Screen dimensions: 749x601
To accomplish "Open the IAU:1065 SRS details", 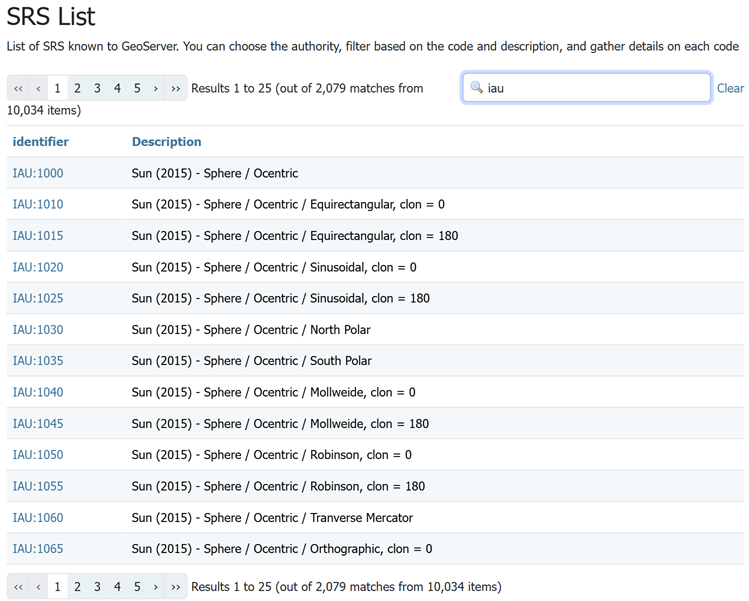I will click(x=38, y=549).
